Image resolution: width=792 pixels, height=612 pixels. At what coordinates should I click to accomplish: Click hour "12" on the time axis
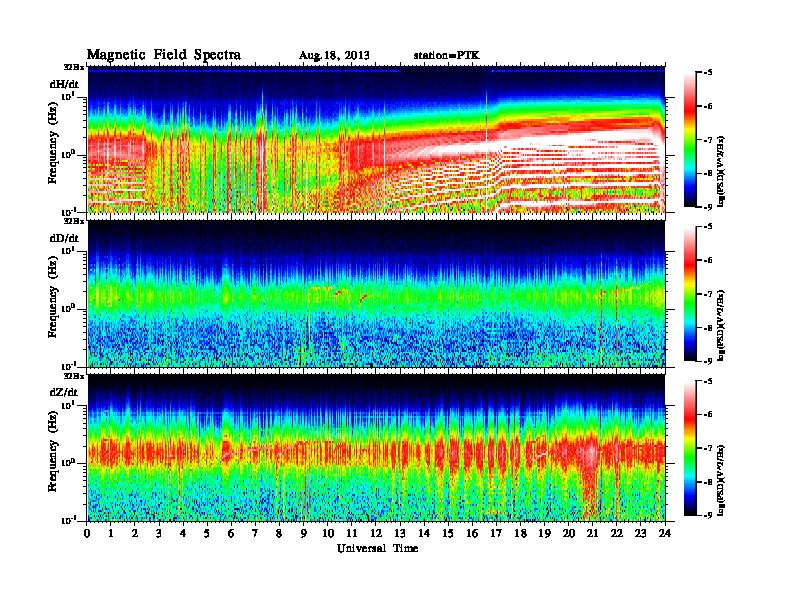pyautogui.click(x=376, y=533)
